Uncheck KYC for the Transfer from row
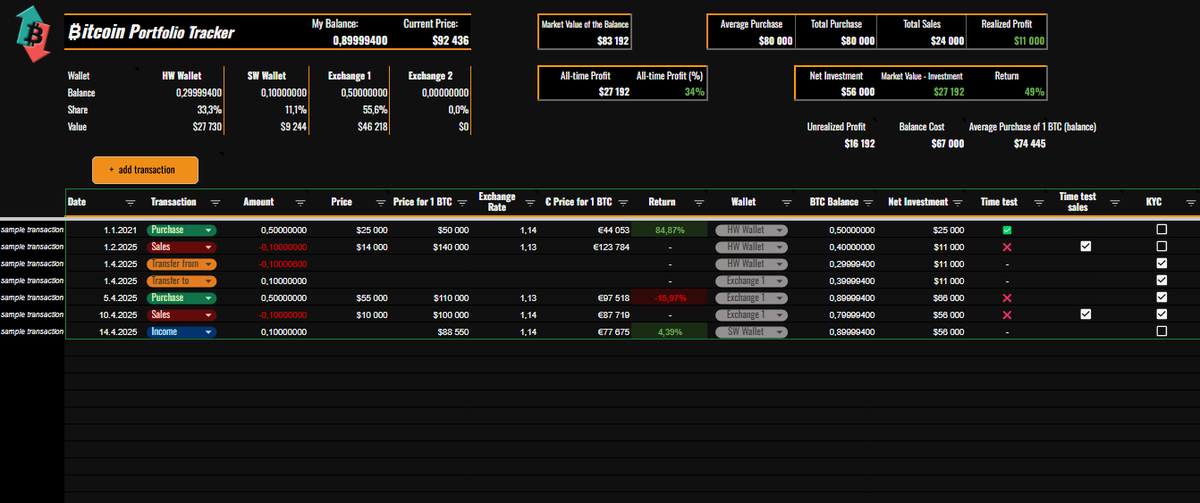 coord(1161,264)
